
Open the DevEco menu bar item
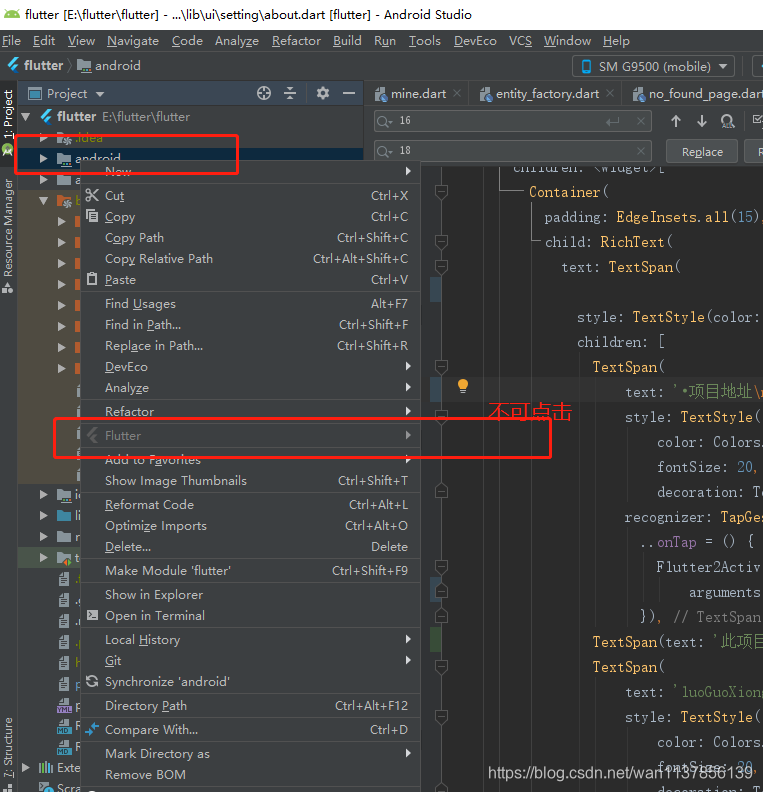click(475, 41)
